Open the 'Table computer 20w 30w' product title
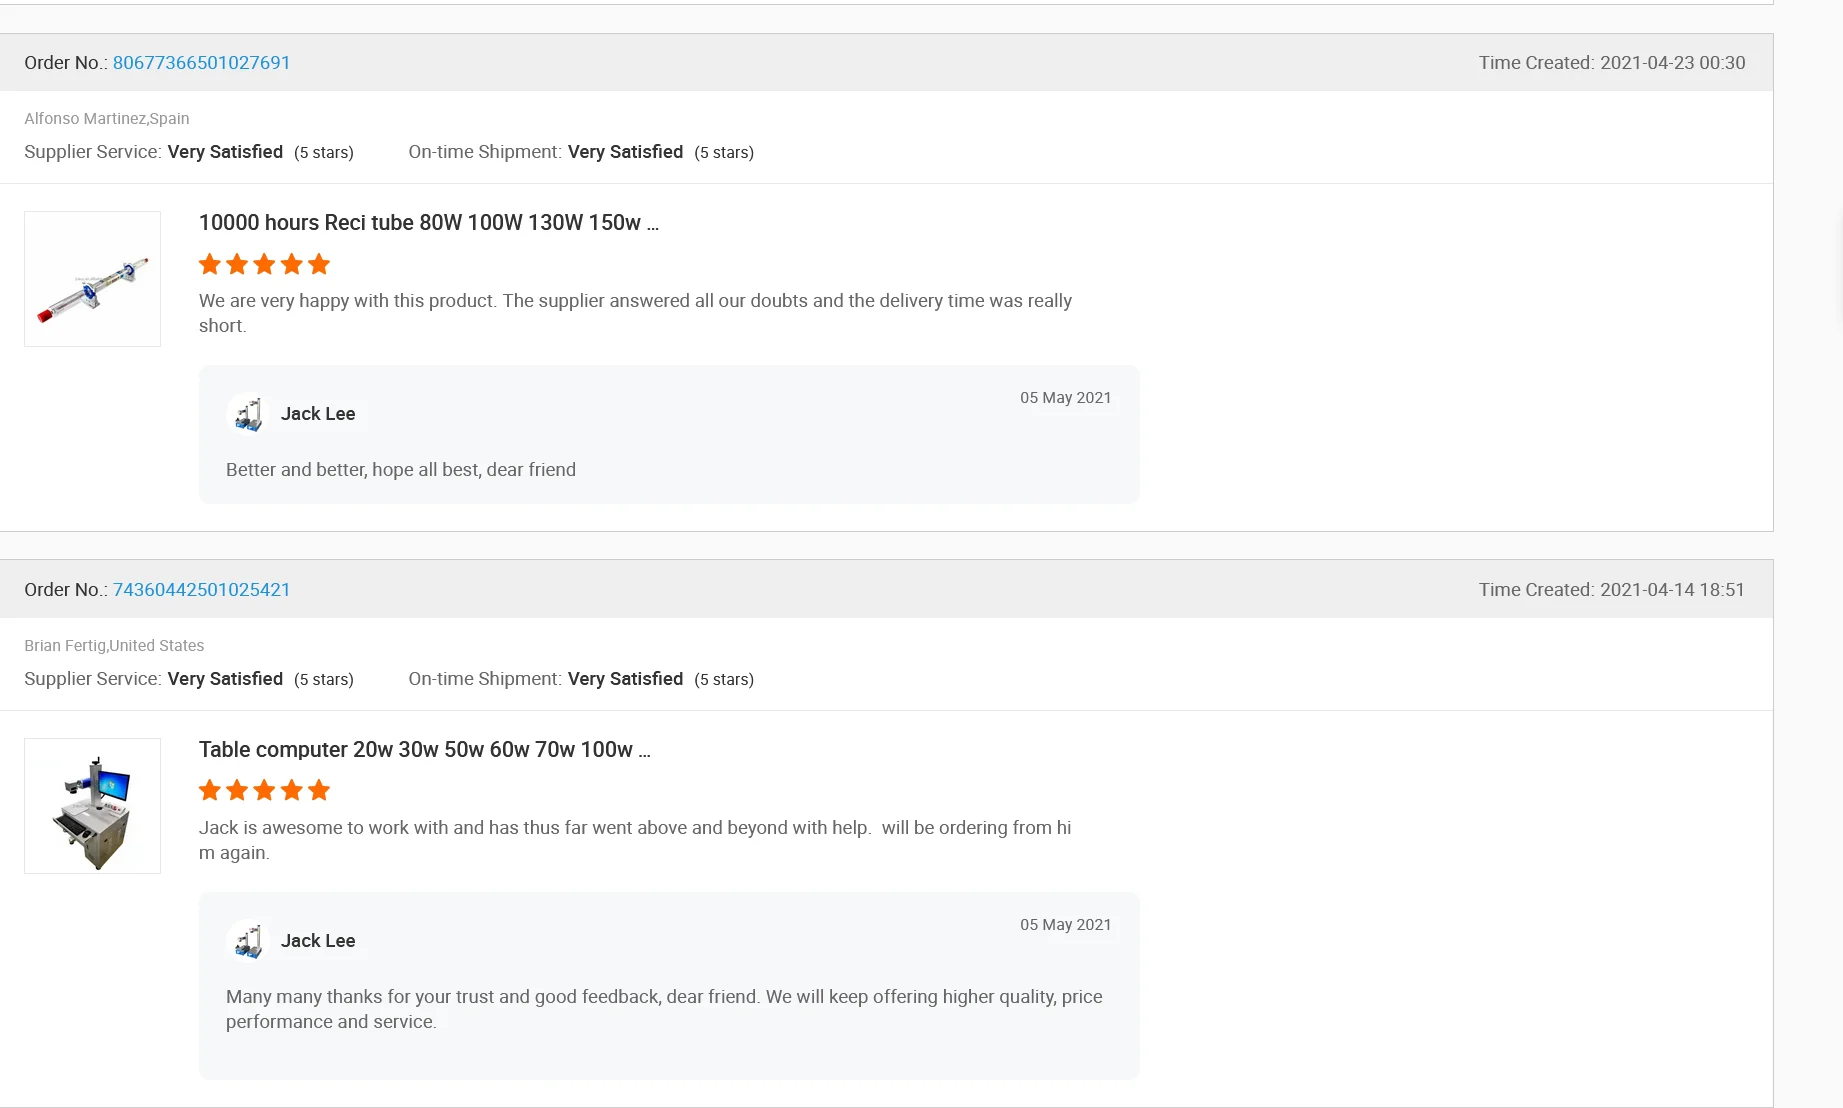Image resolution: width=1843 pixels, height=1108 pixels. click(424, 750)
